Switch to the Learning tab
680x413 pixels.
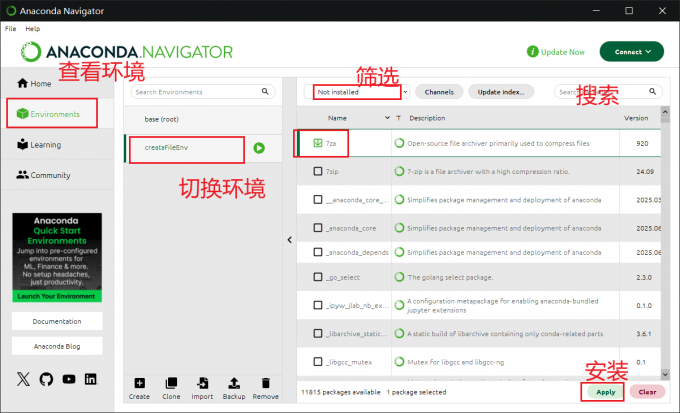(45, 145)
